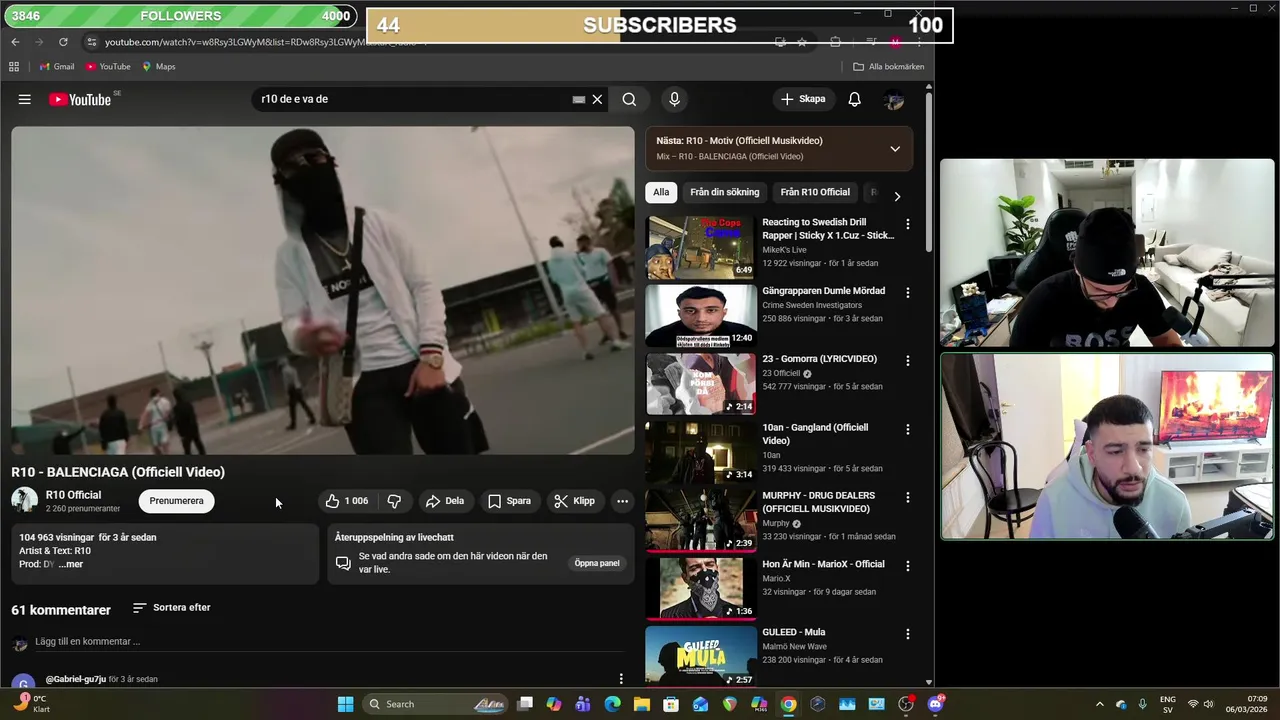The height and width of the screenshot is (720, 1280).
Task: Subscribe with the Prenumerera button
Action: tap(176, 501)
